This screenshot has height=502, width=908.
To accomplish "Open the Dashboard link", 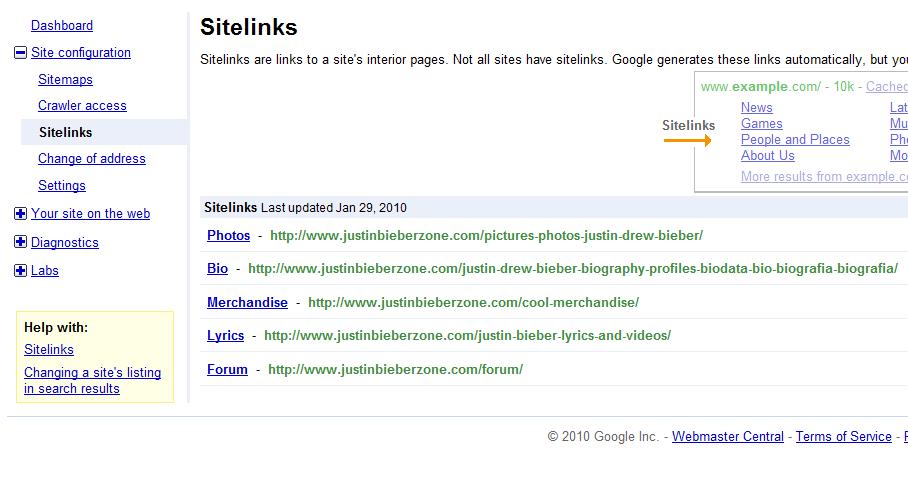I will (x=62, y=25).
